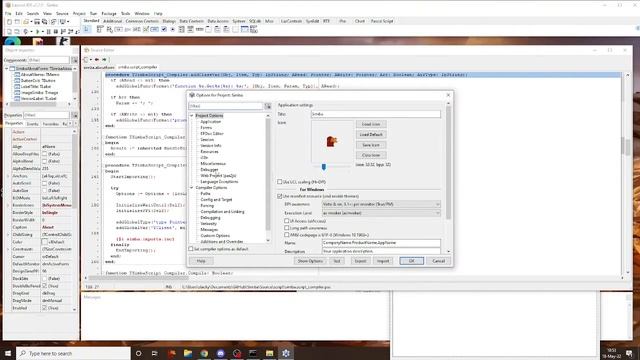Click filter icon beside options dialog search

268,106
